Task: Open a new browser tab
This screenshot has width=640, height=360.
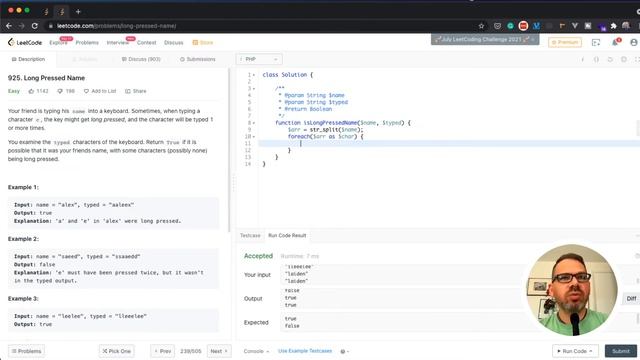Action: click(78, 11)
